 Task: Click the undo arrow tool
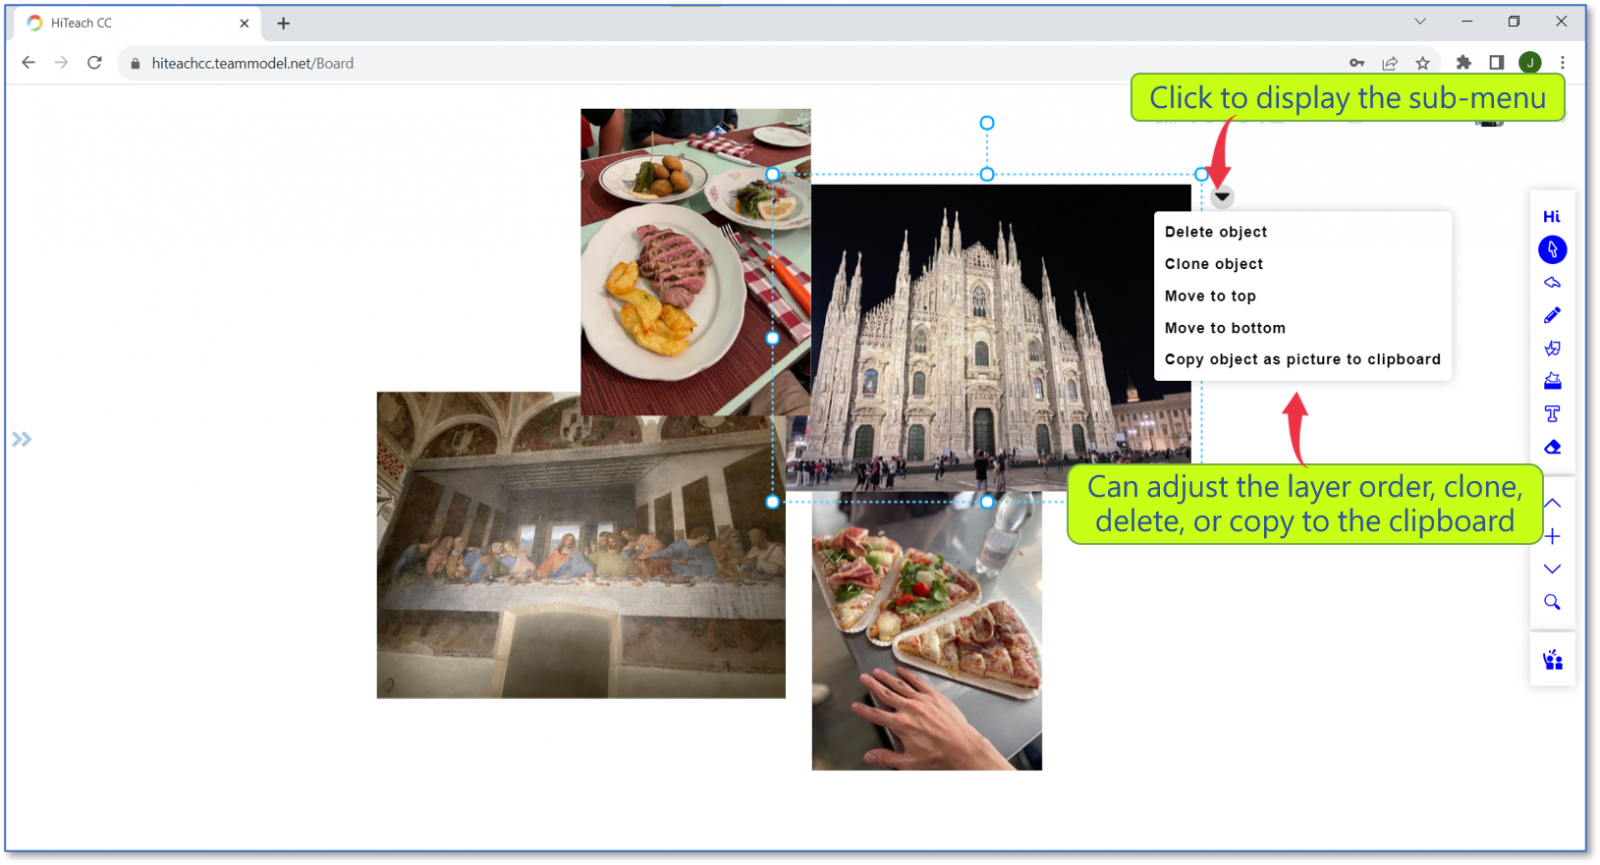[1552, 283]
